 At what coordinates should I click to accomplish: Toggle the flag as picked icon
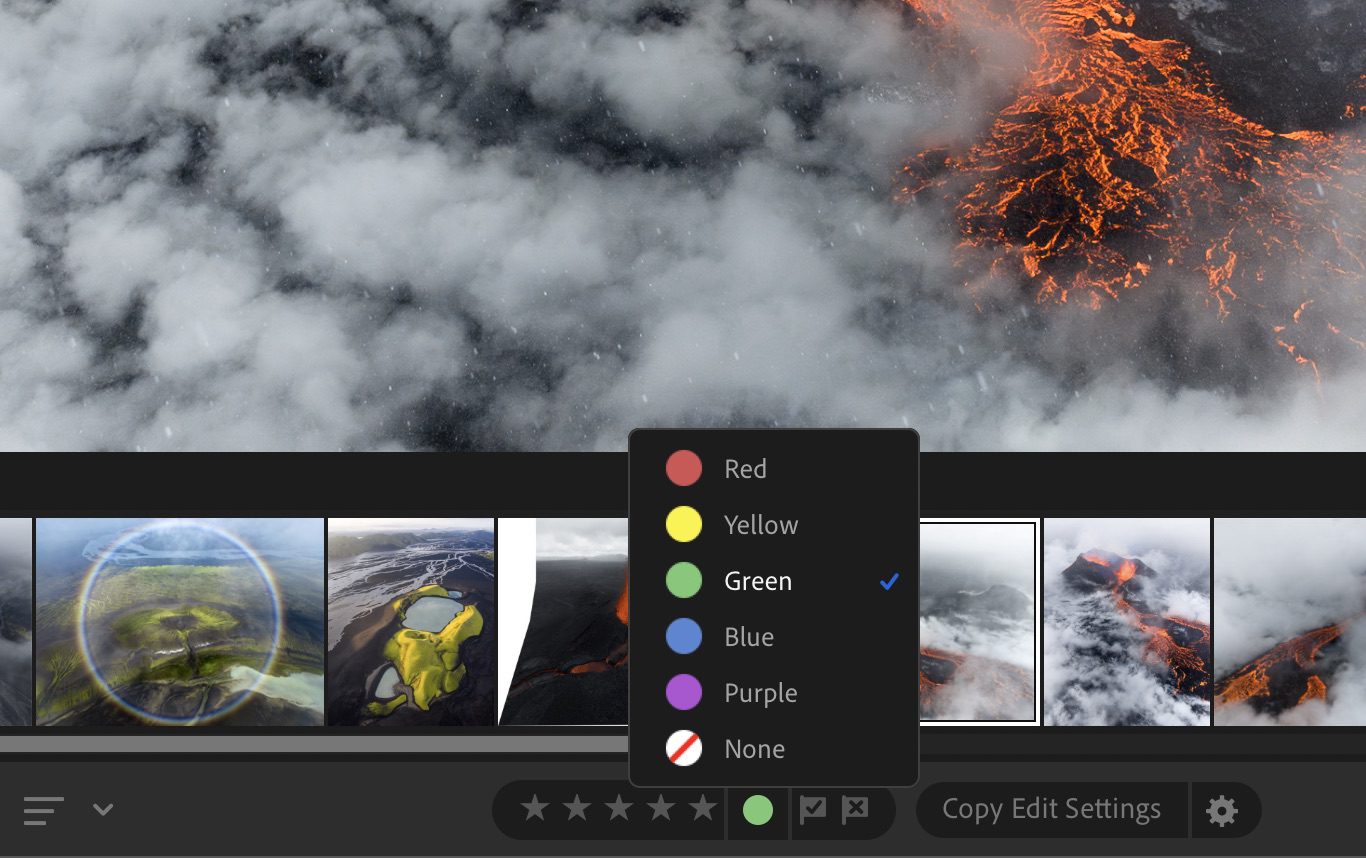813,809
